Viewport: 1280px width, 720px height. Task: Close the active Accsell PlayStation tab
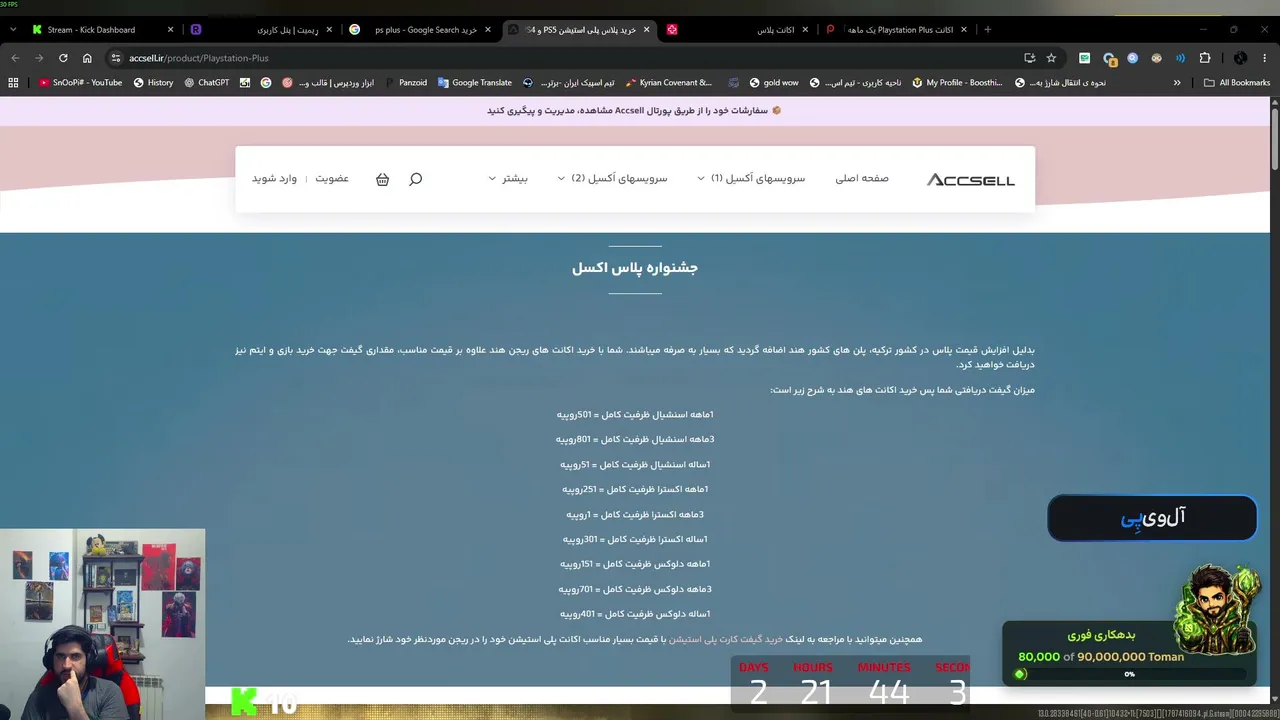click(x=646, y=30)
